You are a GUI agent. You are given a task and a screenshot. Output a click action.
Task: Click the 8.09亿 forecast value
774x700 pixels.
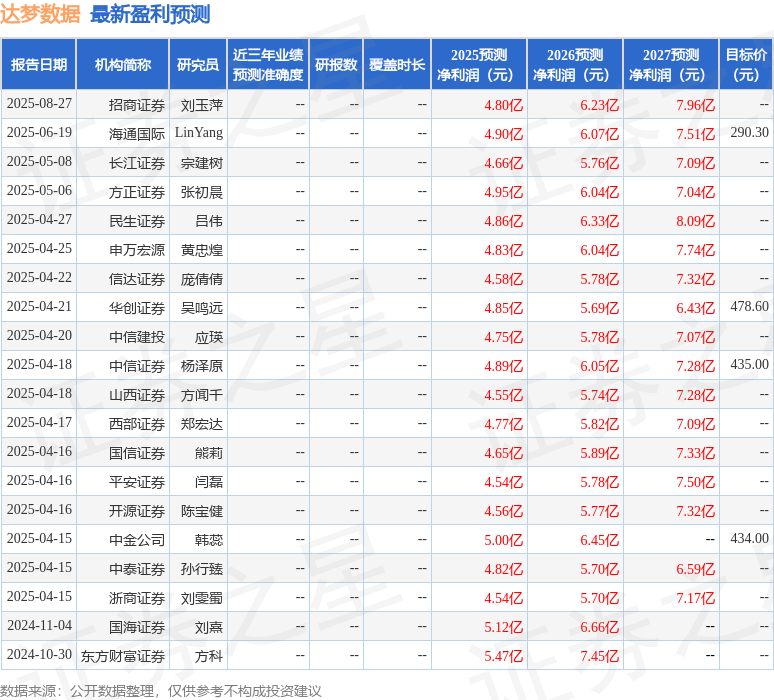(695, 221)
